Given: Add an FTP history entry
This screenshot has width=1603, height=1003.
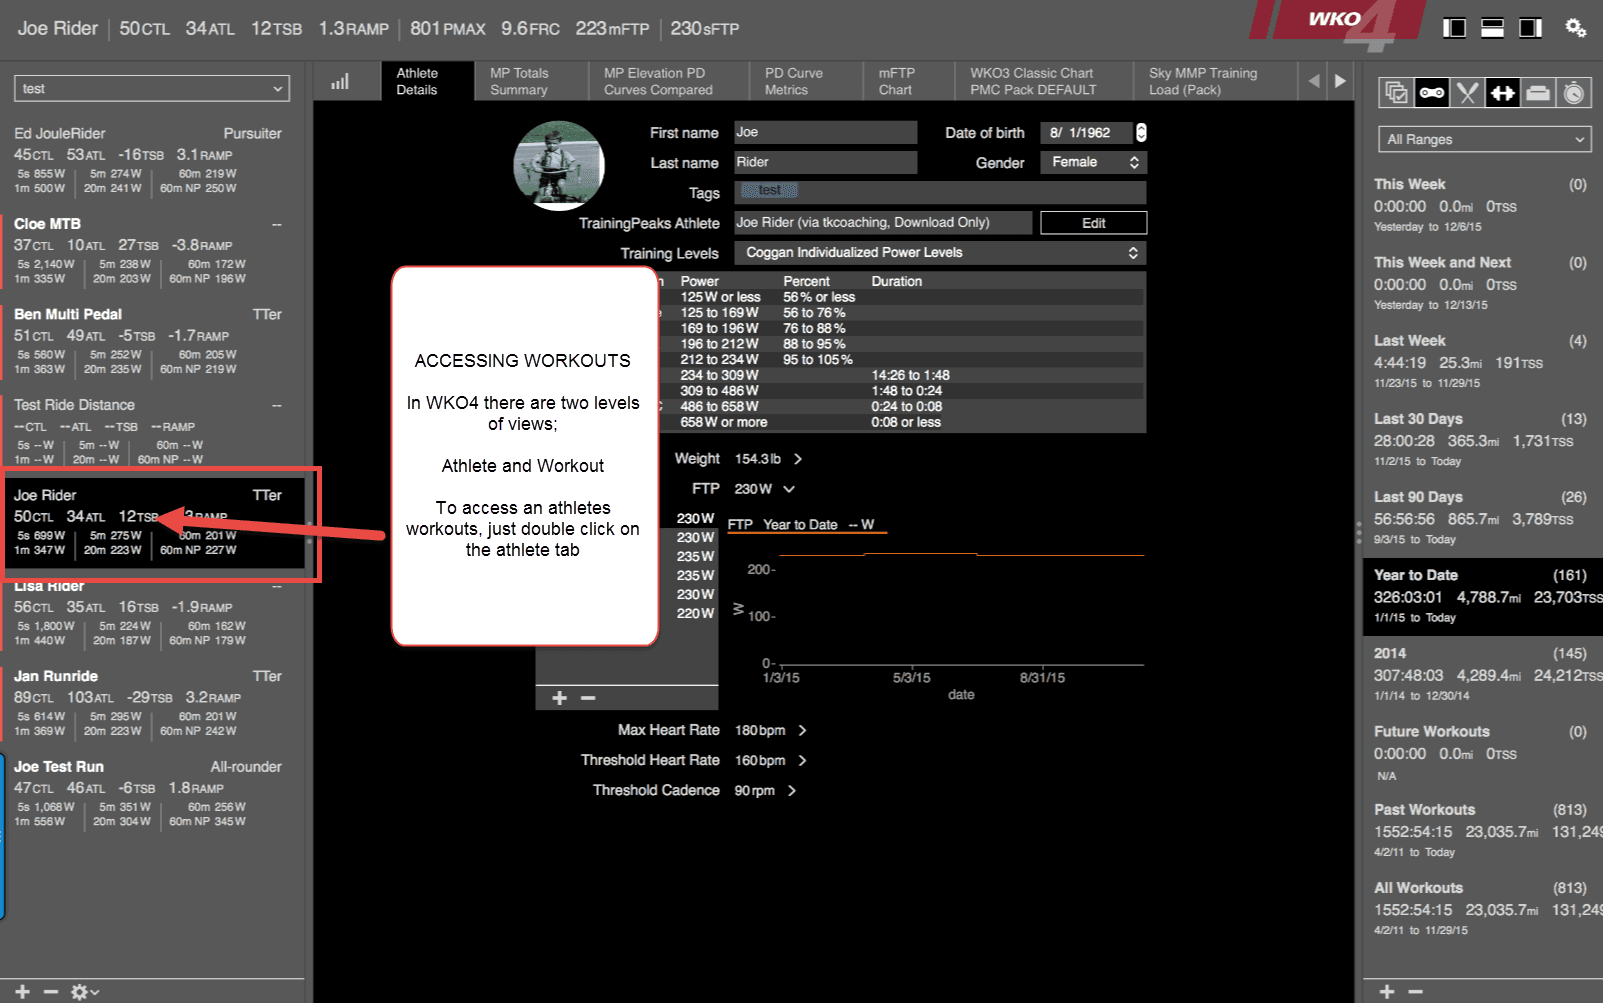Looking at the screenshot, I should coord(559,698).
